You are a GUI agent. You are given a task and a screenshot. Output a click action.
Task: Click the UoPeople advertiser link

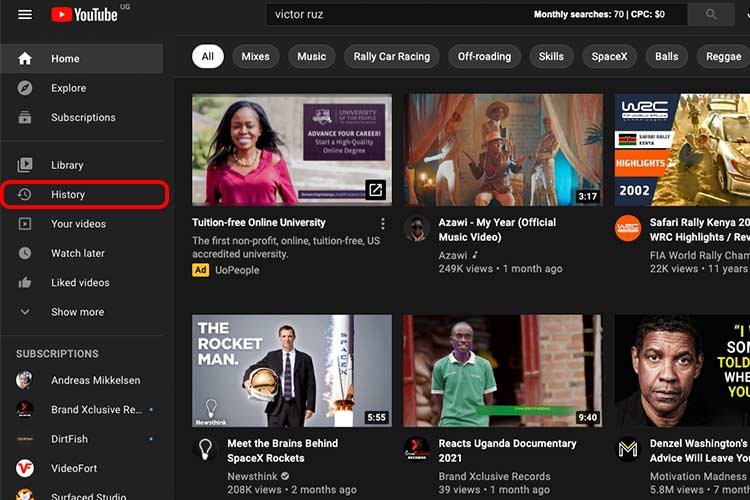(237, 270)
